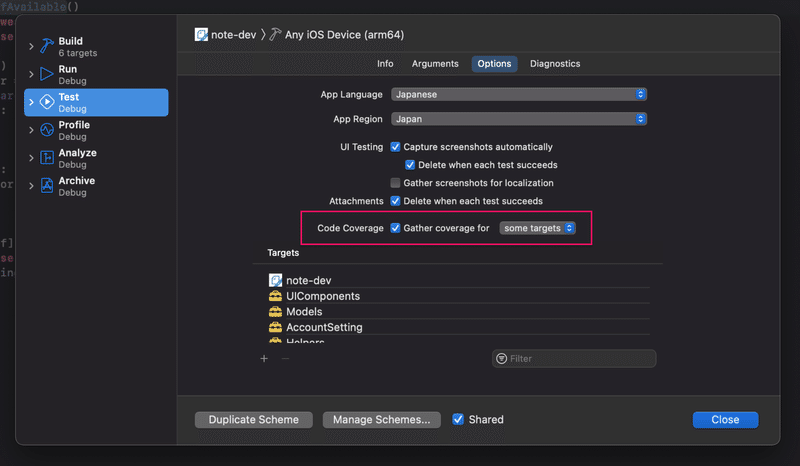Screen dimensions: 800x466
Task: Select the Run action label in sidebar
Action: click(x=68, y=69)
